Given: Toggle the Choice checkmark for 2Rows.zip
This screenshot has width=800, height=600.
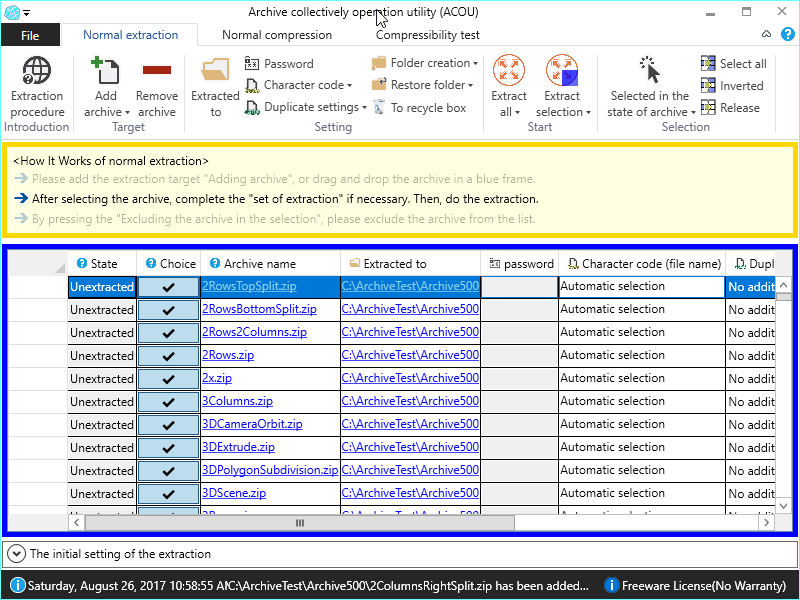Looking at the screenshot, I should (168, 356).
